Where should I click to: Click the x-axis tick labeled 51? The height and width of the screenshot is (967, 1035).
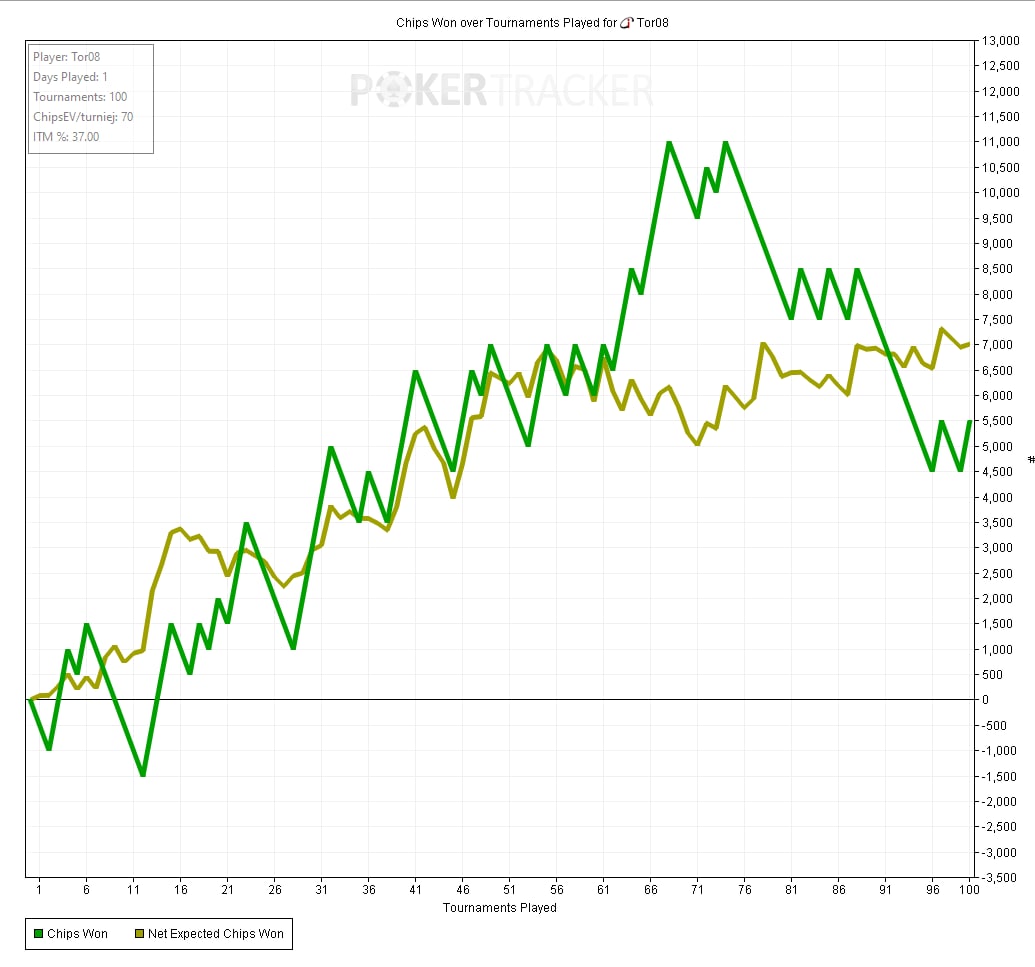pyautogui.click(x=509, y=889)
